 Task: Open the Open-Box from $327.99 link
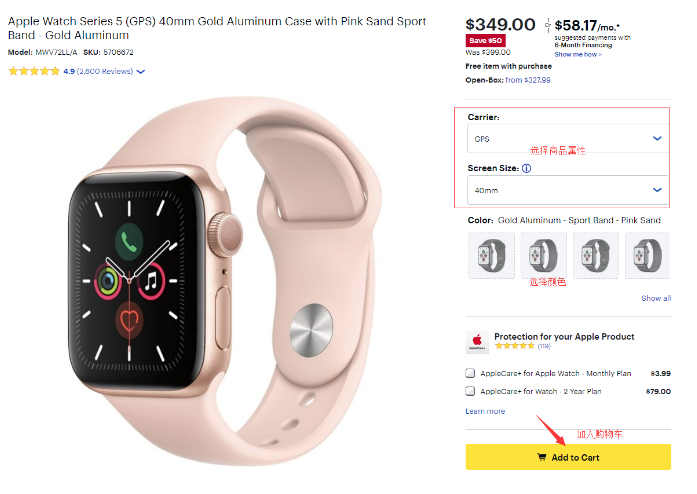click(x=528, y=80)
